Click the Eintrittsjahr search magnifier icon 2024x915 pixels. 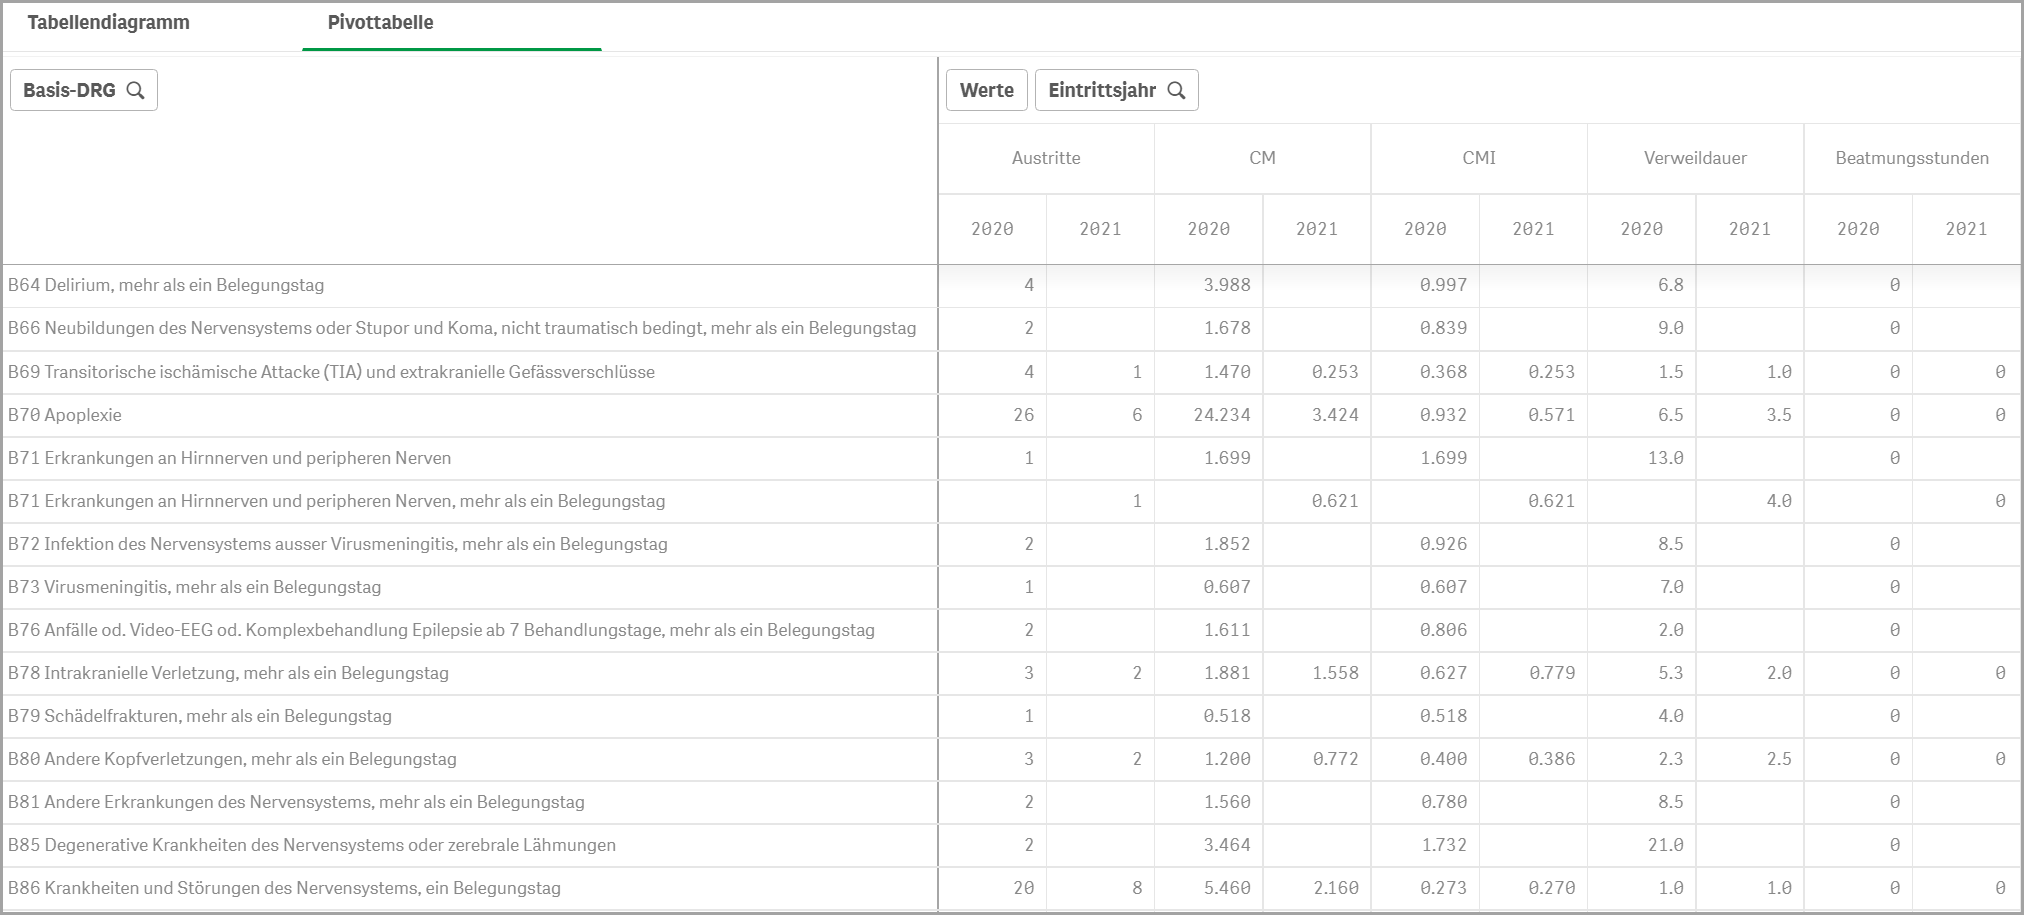pos(1177,90)
